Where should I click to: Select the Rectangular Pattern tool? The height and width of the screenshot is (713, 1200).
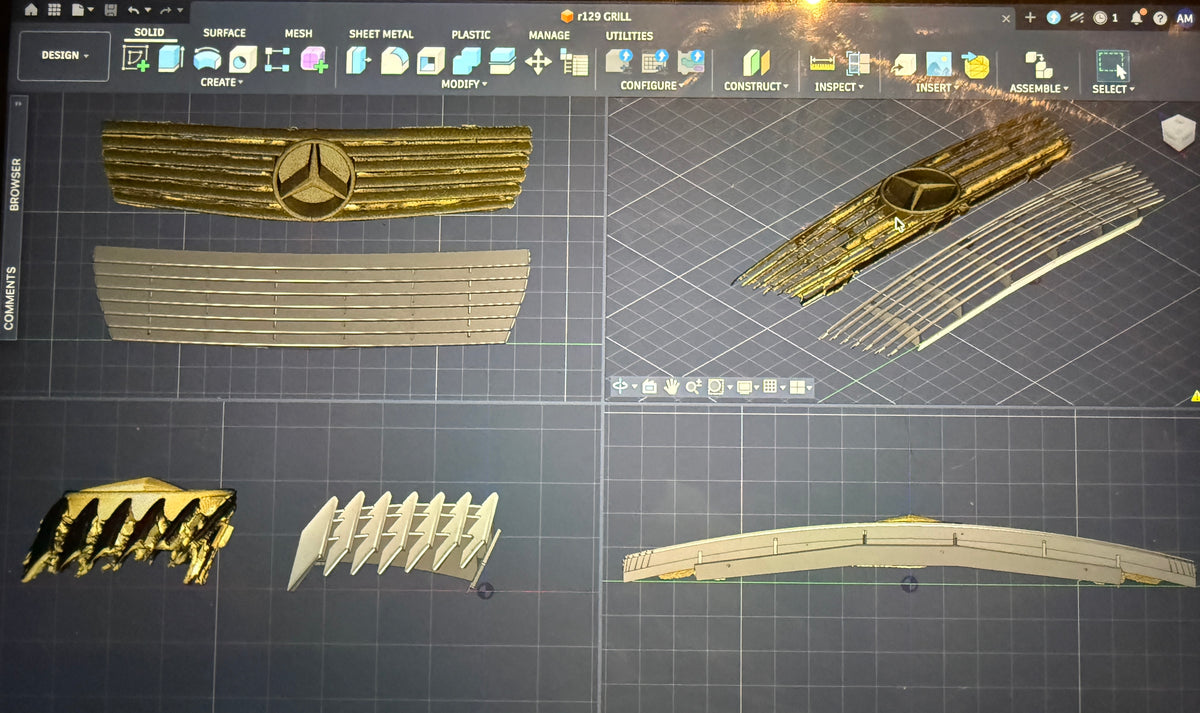pos(277,60)
